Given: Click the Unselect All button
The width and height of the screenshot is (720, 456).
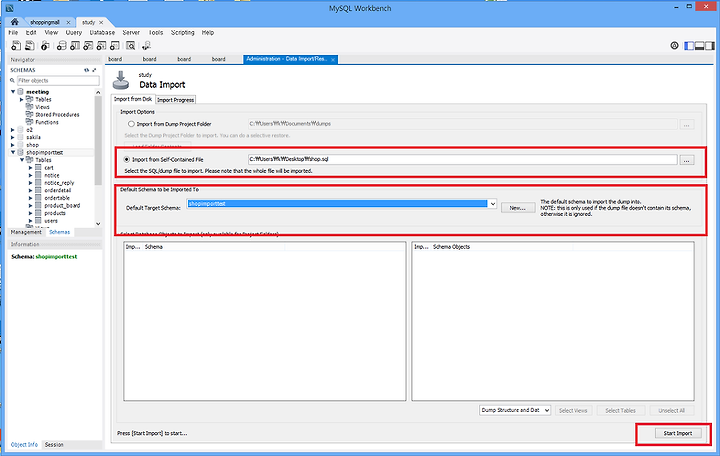Looking at the screenshot, I should [671, 411].
